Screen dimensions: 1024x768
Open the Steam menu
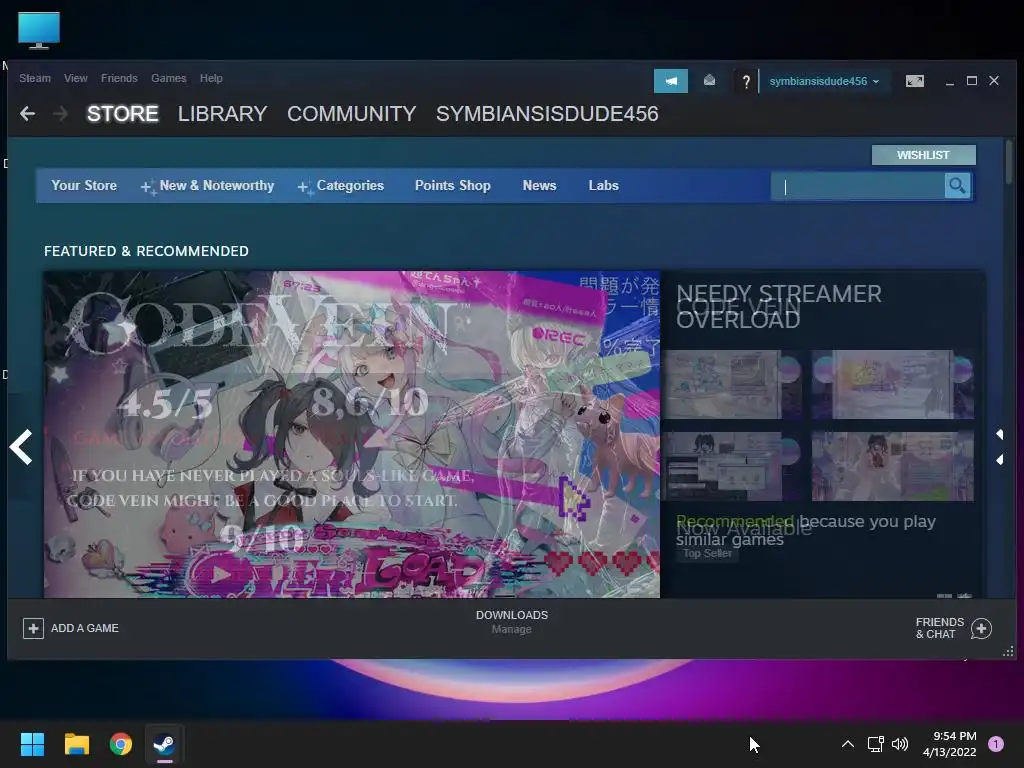click(35, 78)
